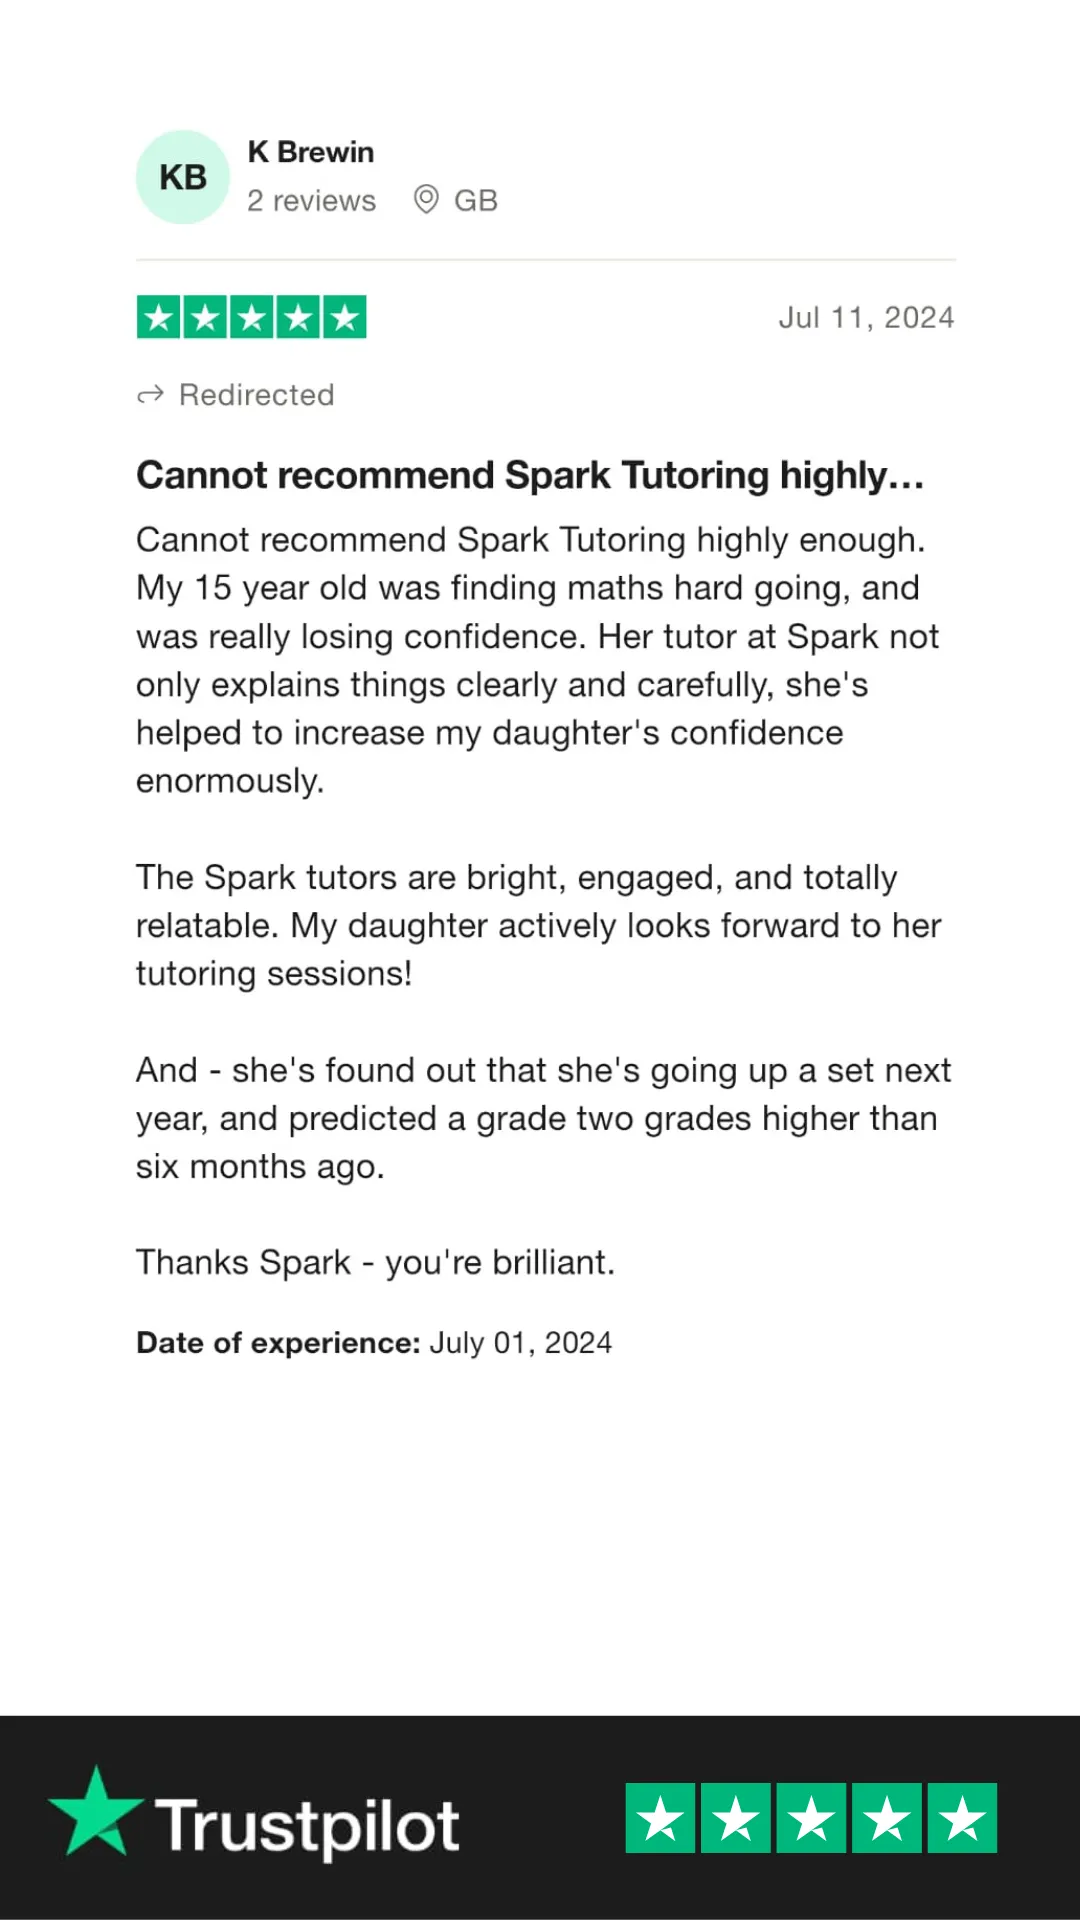Click the Trustpilot wordmark in footer
The image size is (1080, 1920).
307,1827
